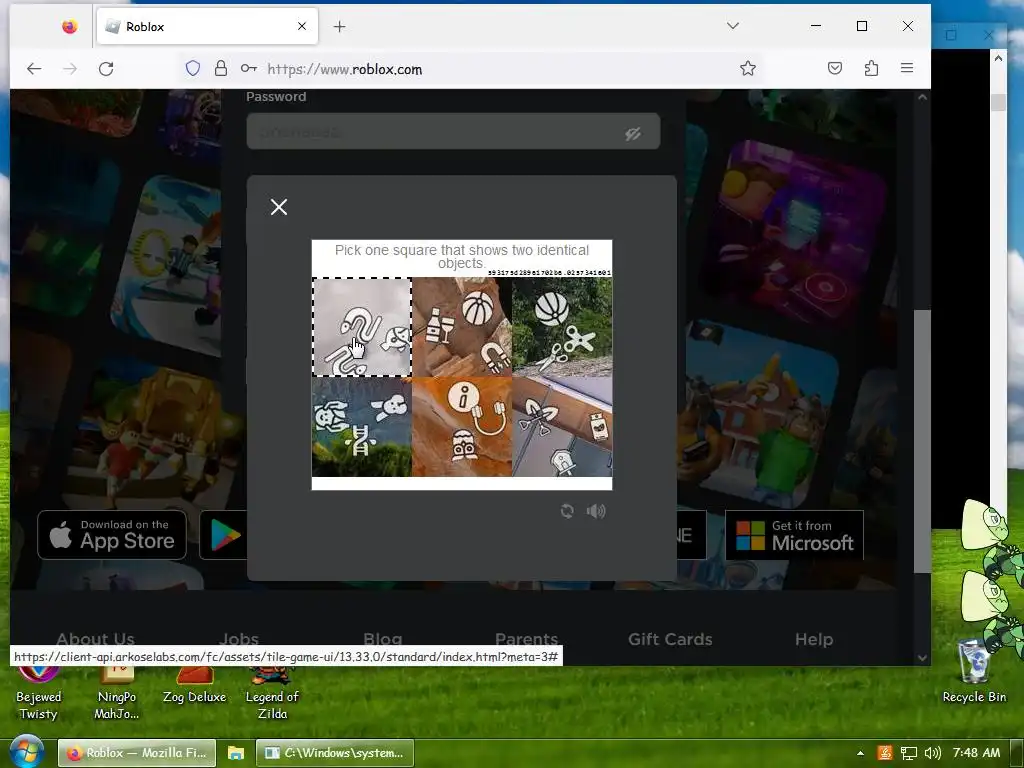
Task: Open the Help footer link
Action: [x=814, y=639]
